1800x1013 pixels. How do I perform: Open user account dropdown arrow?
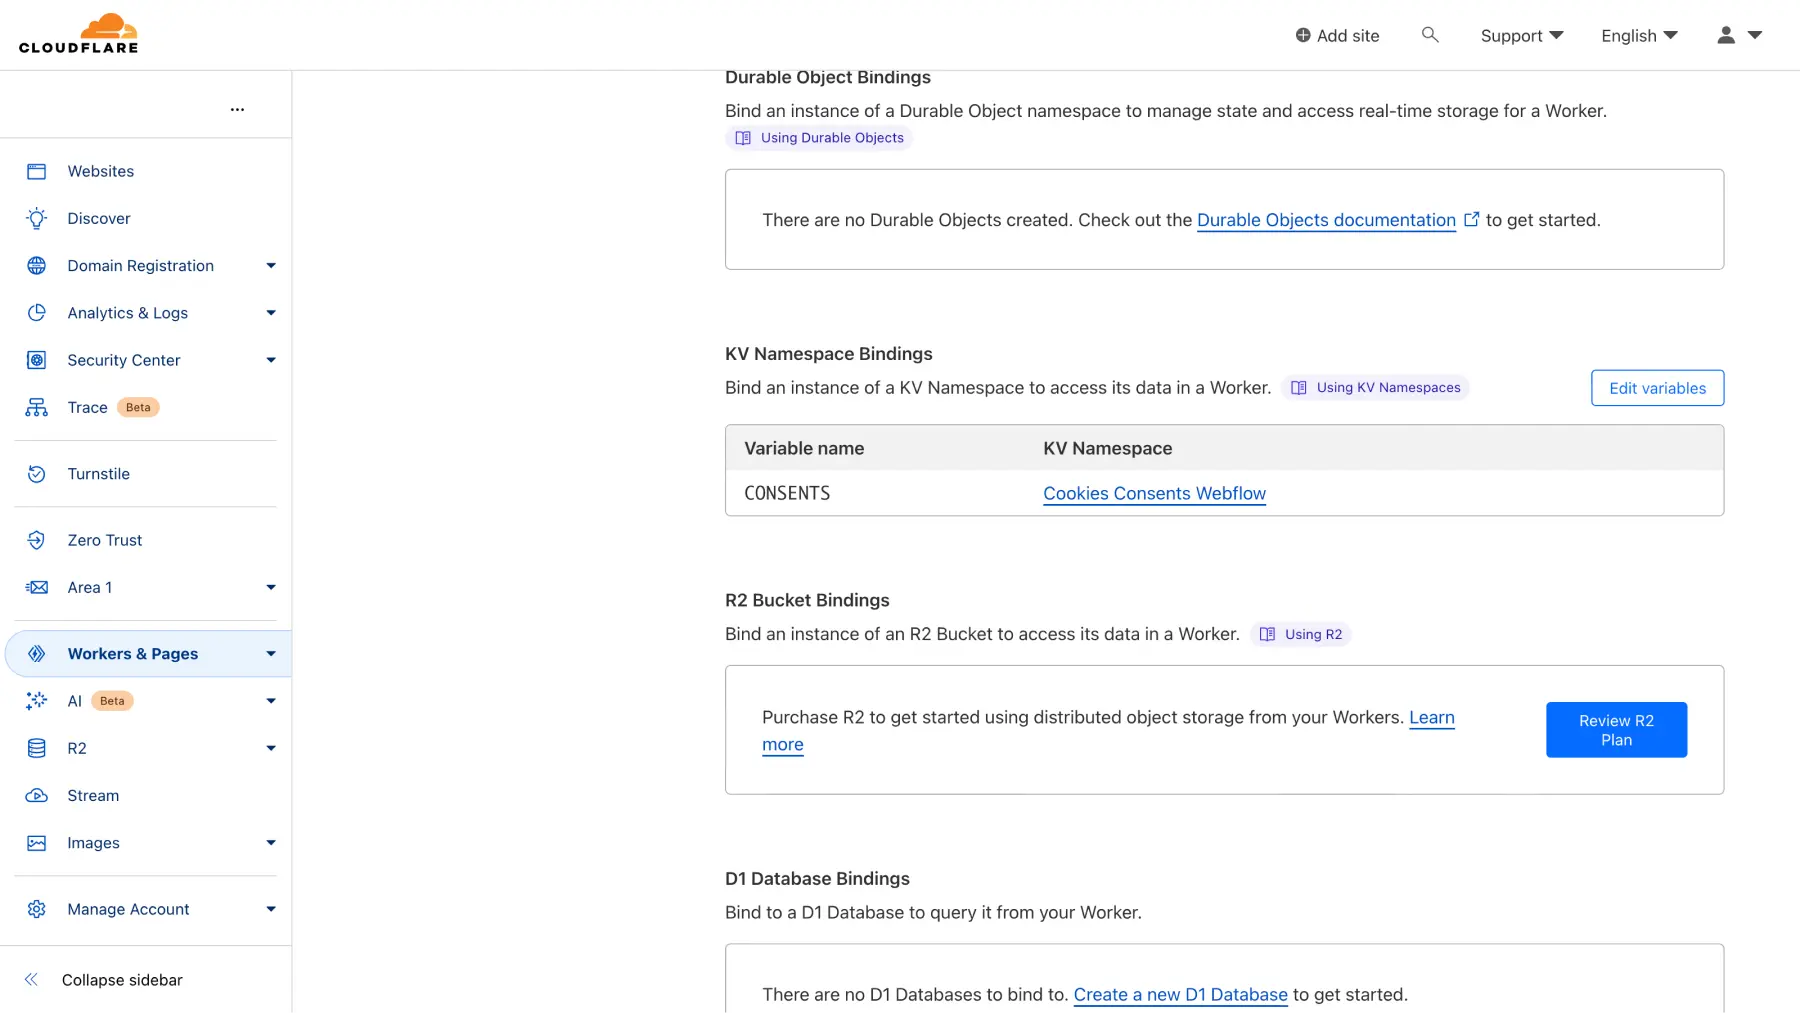tap(1755, 35)
